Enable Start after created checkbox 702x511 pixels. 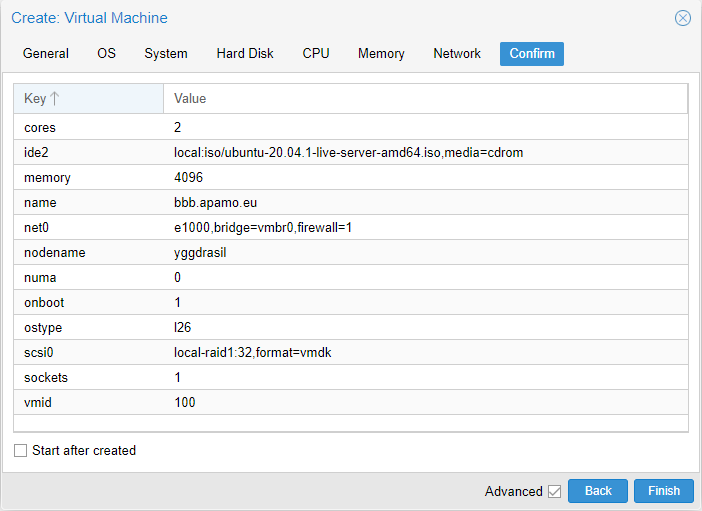pos(21,451)
